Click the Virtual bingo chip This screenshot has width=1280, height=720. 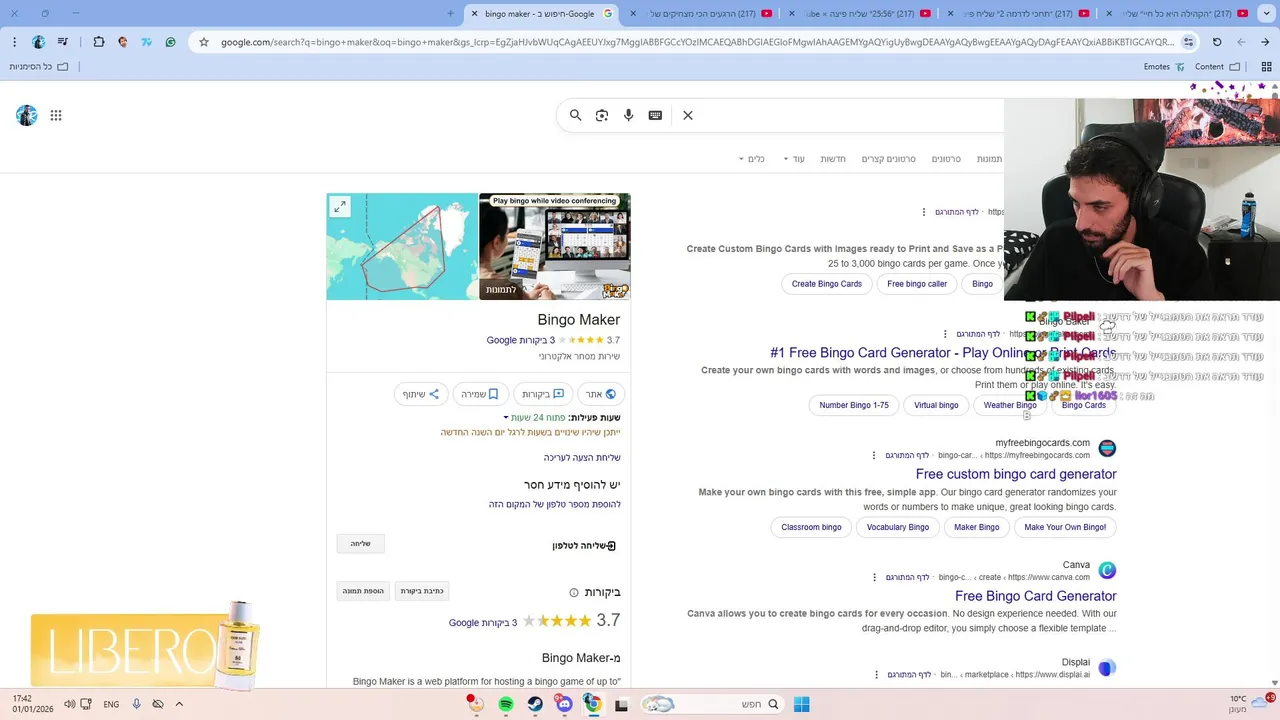click(x=936, y=405)
